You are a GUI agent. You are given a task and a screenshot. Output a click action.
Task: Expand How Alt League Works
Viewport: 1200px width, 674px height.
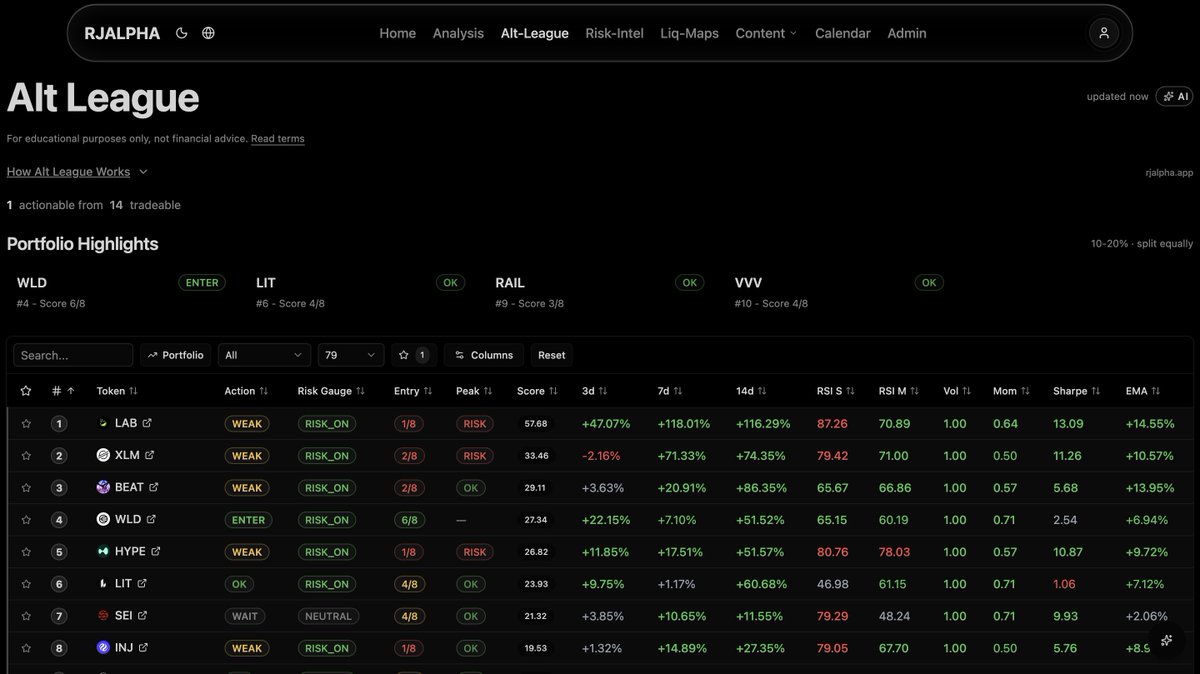(77, 172)
